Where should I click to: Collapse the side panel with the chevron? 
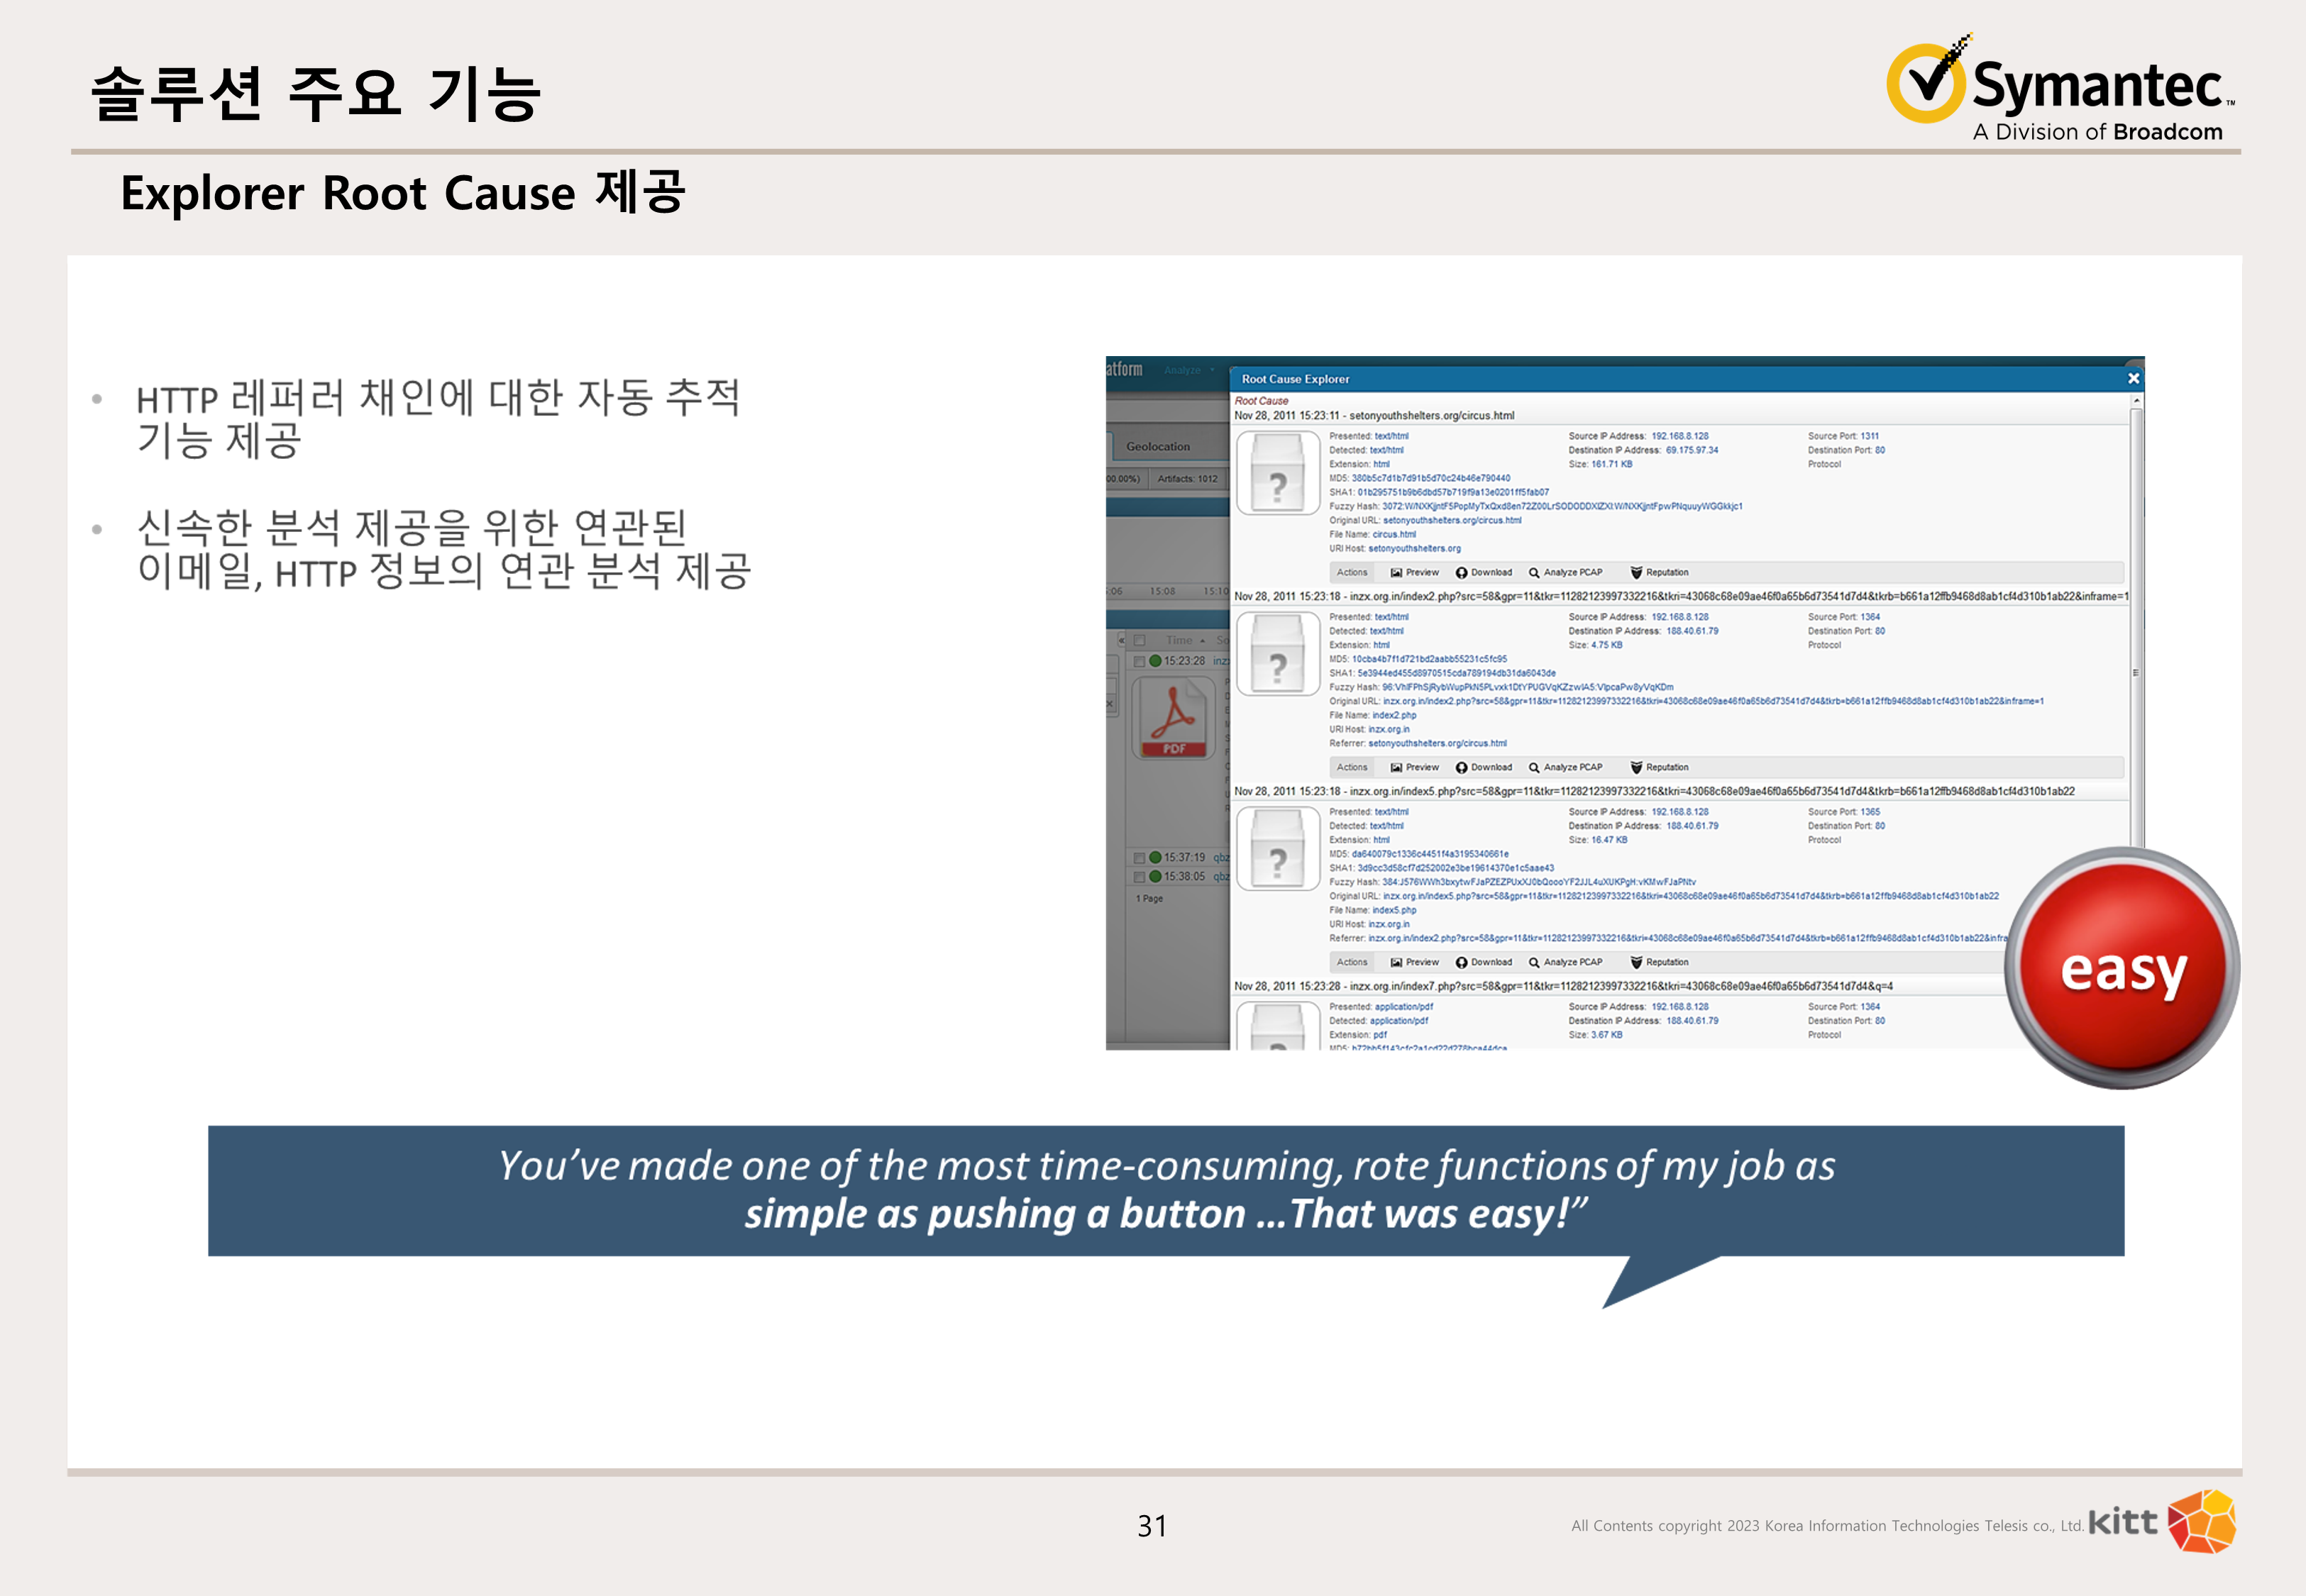coord(1121,640)
